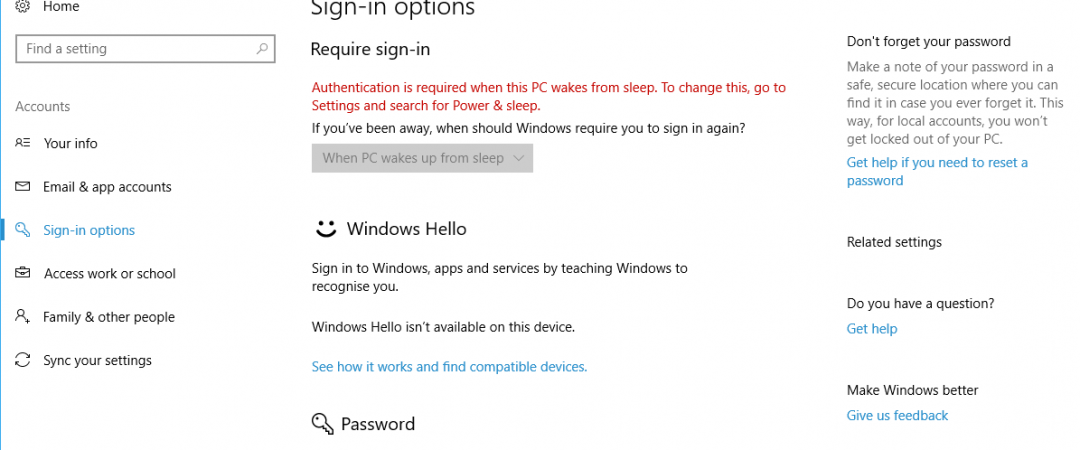Click the search magnifier icon
Image resolution: width=1080 pixels, height=450 pixels.
tap(262, 48)
